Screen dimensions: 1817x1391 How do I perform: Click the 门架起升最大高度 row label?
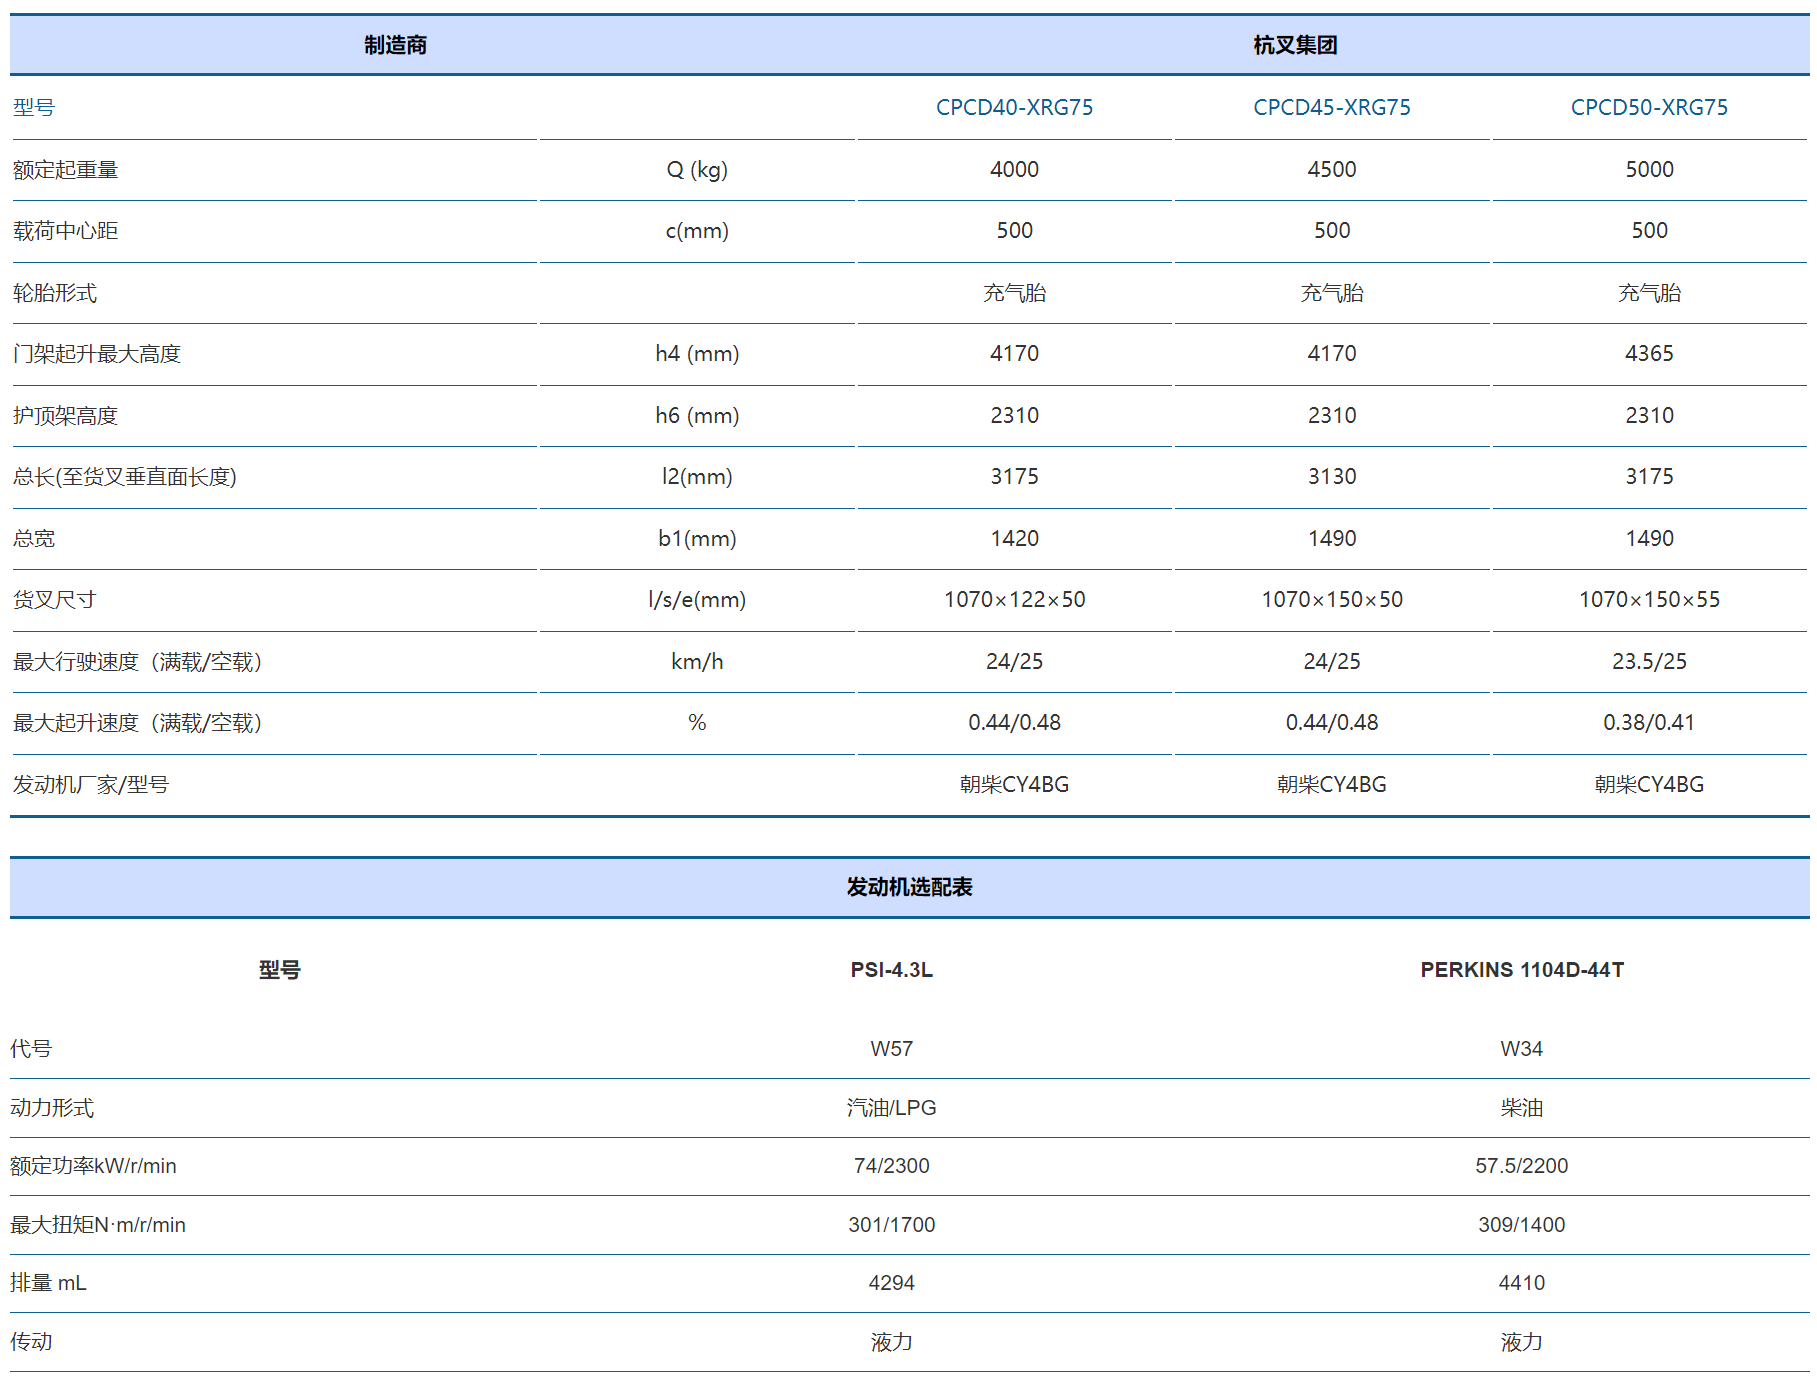pos(97,354)
